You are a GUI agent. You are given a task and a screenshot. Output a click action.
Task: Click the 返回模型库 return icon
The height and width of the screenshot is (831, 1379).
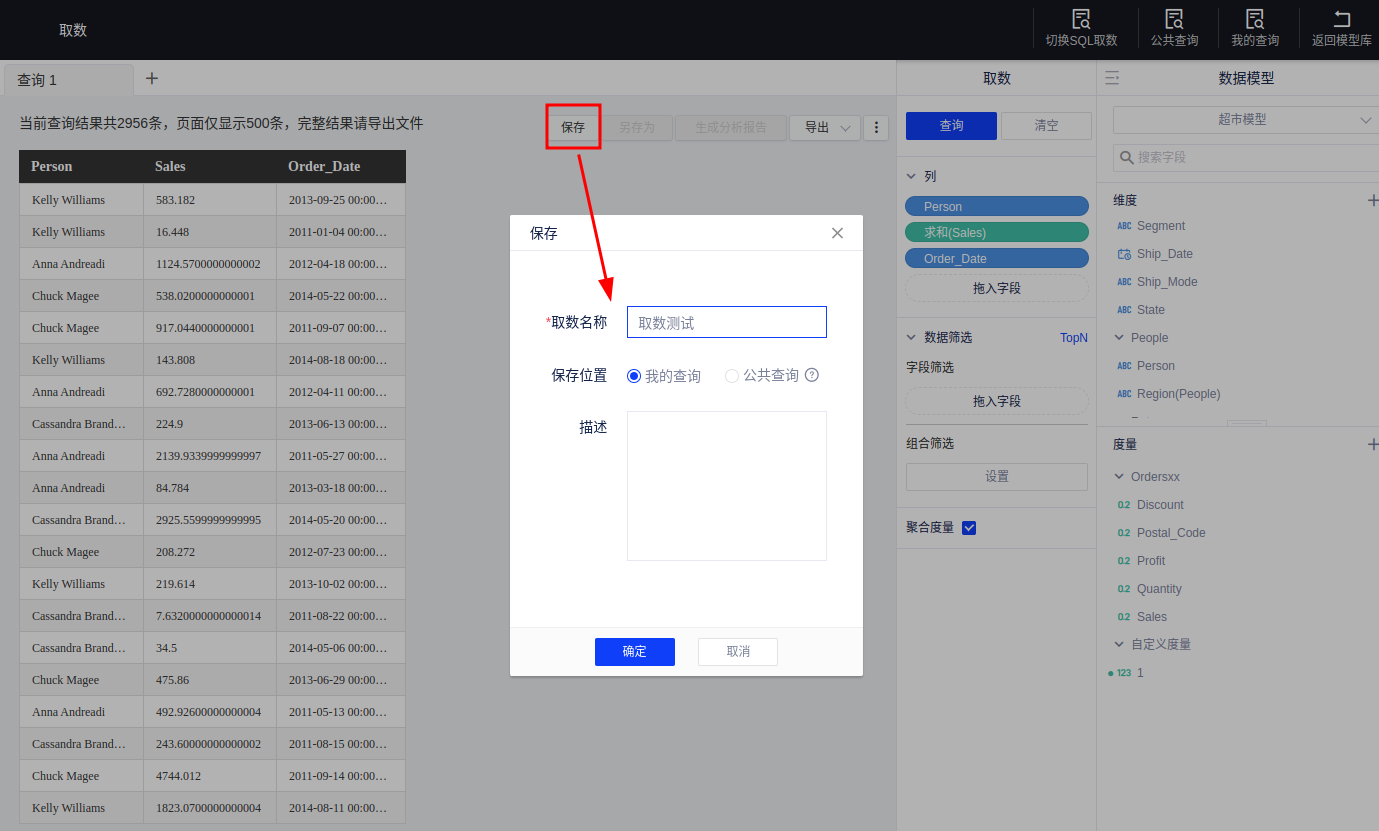[1341, 19]
